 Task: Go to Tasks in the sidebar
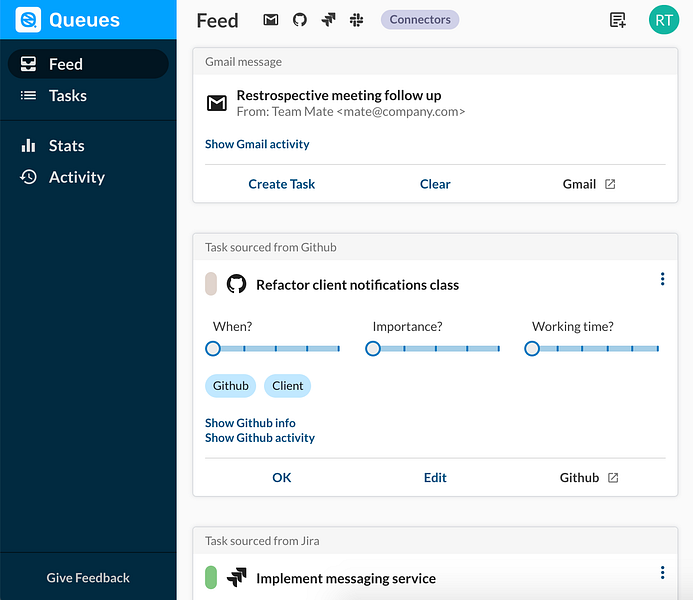pos(88,95)
